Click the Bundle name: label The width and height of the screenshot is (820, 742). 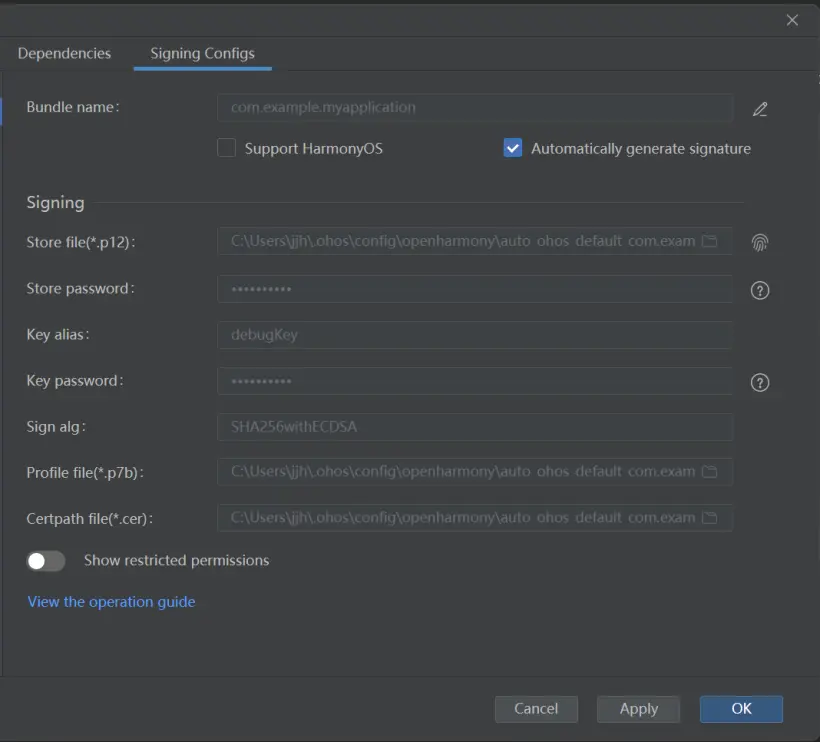click(x=73, y=107)
